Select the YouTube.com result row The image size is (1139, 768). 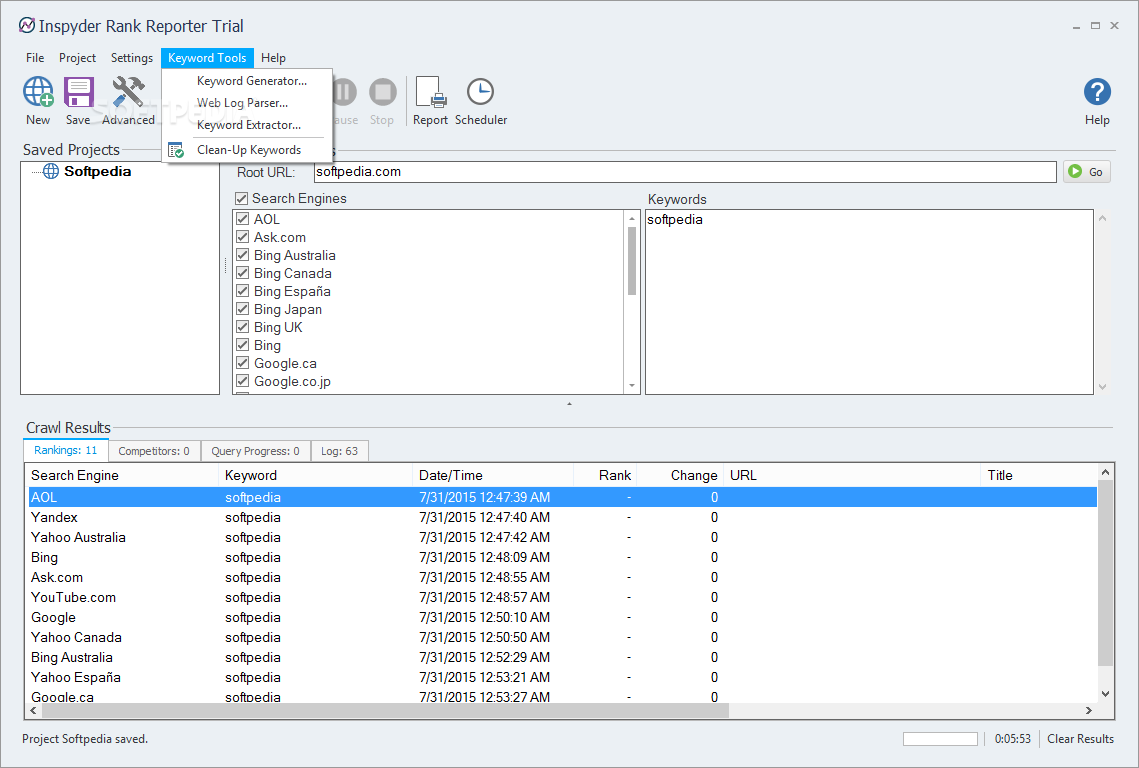tap(562, 597)
